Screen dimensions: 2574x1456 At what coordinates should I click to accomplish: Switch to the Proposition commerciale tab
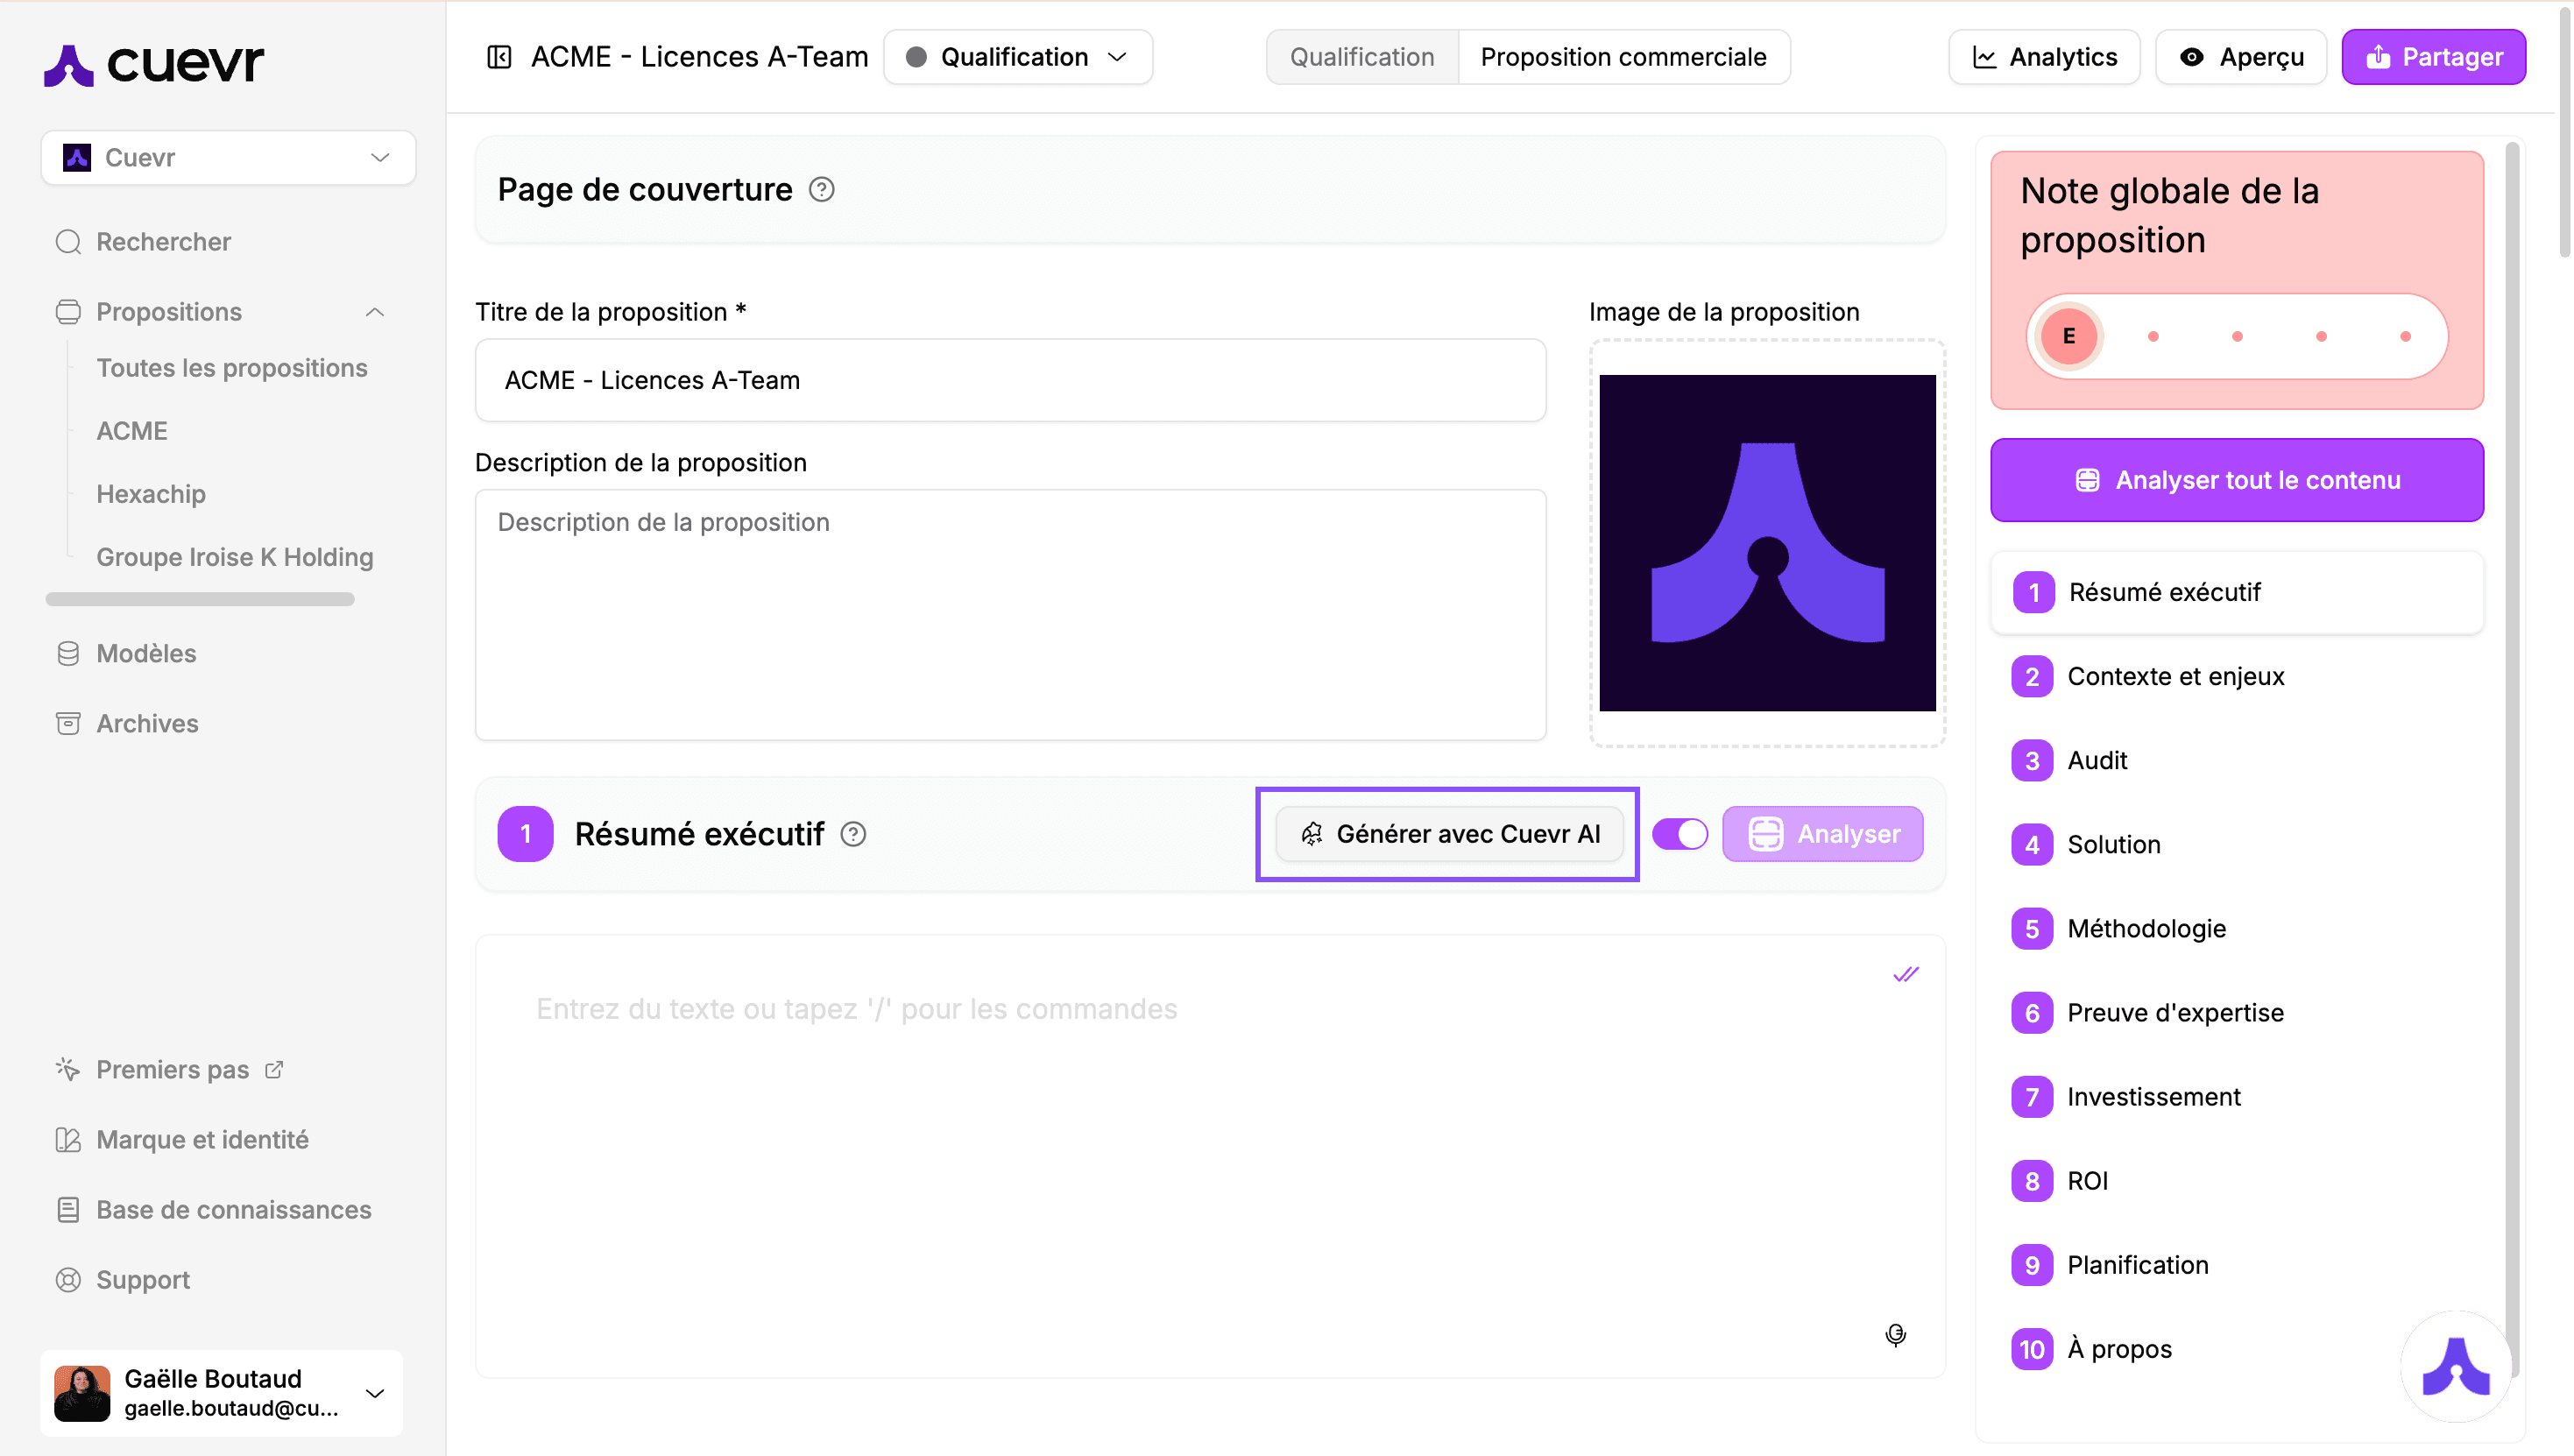1623,57
